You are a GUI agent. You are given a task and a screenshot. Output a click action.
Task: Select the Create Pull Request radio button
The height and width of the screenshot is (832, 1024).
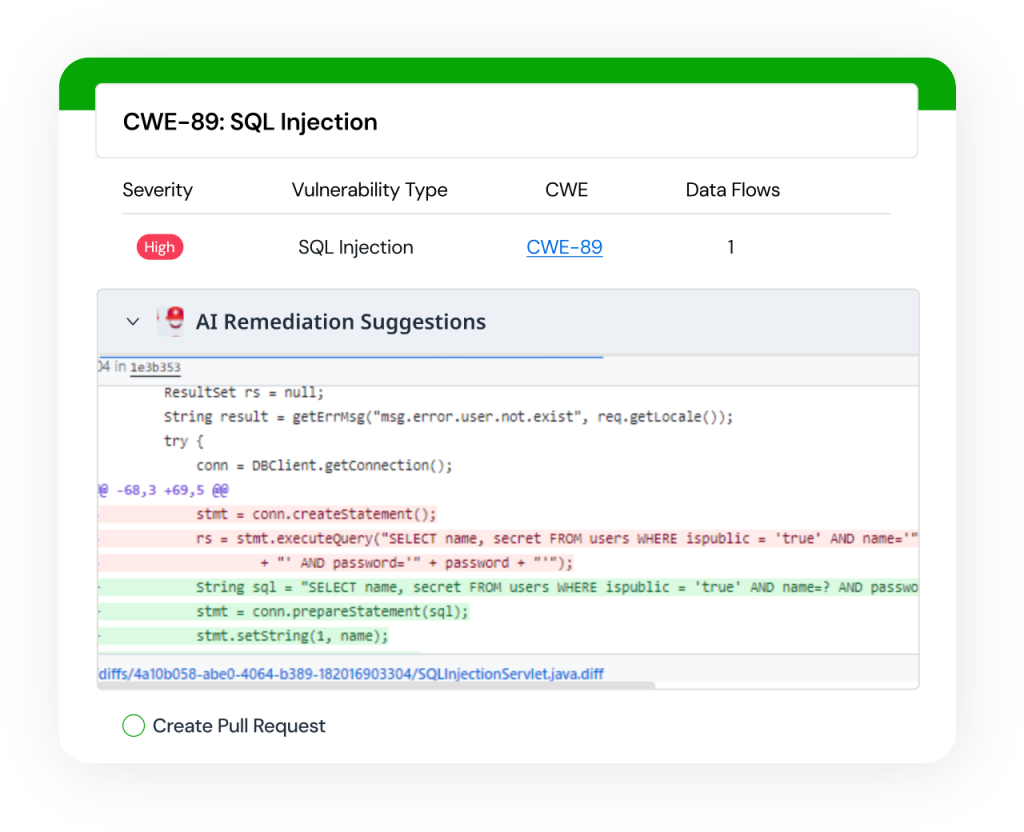[x=133, y=726]
